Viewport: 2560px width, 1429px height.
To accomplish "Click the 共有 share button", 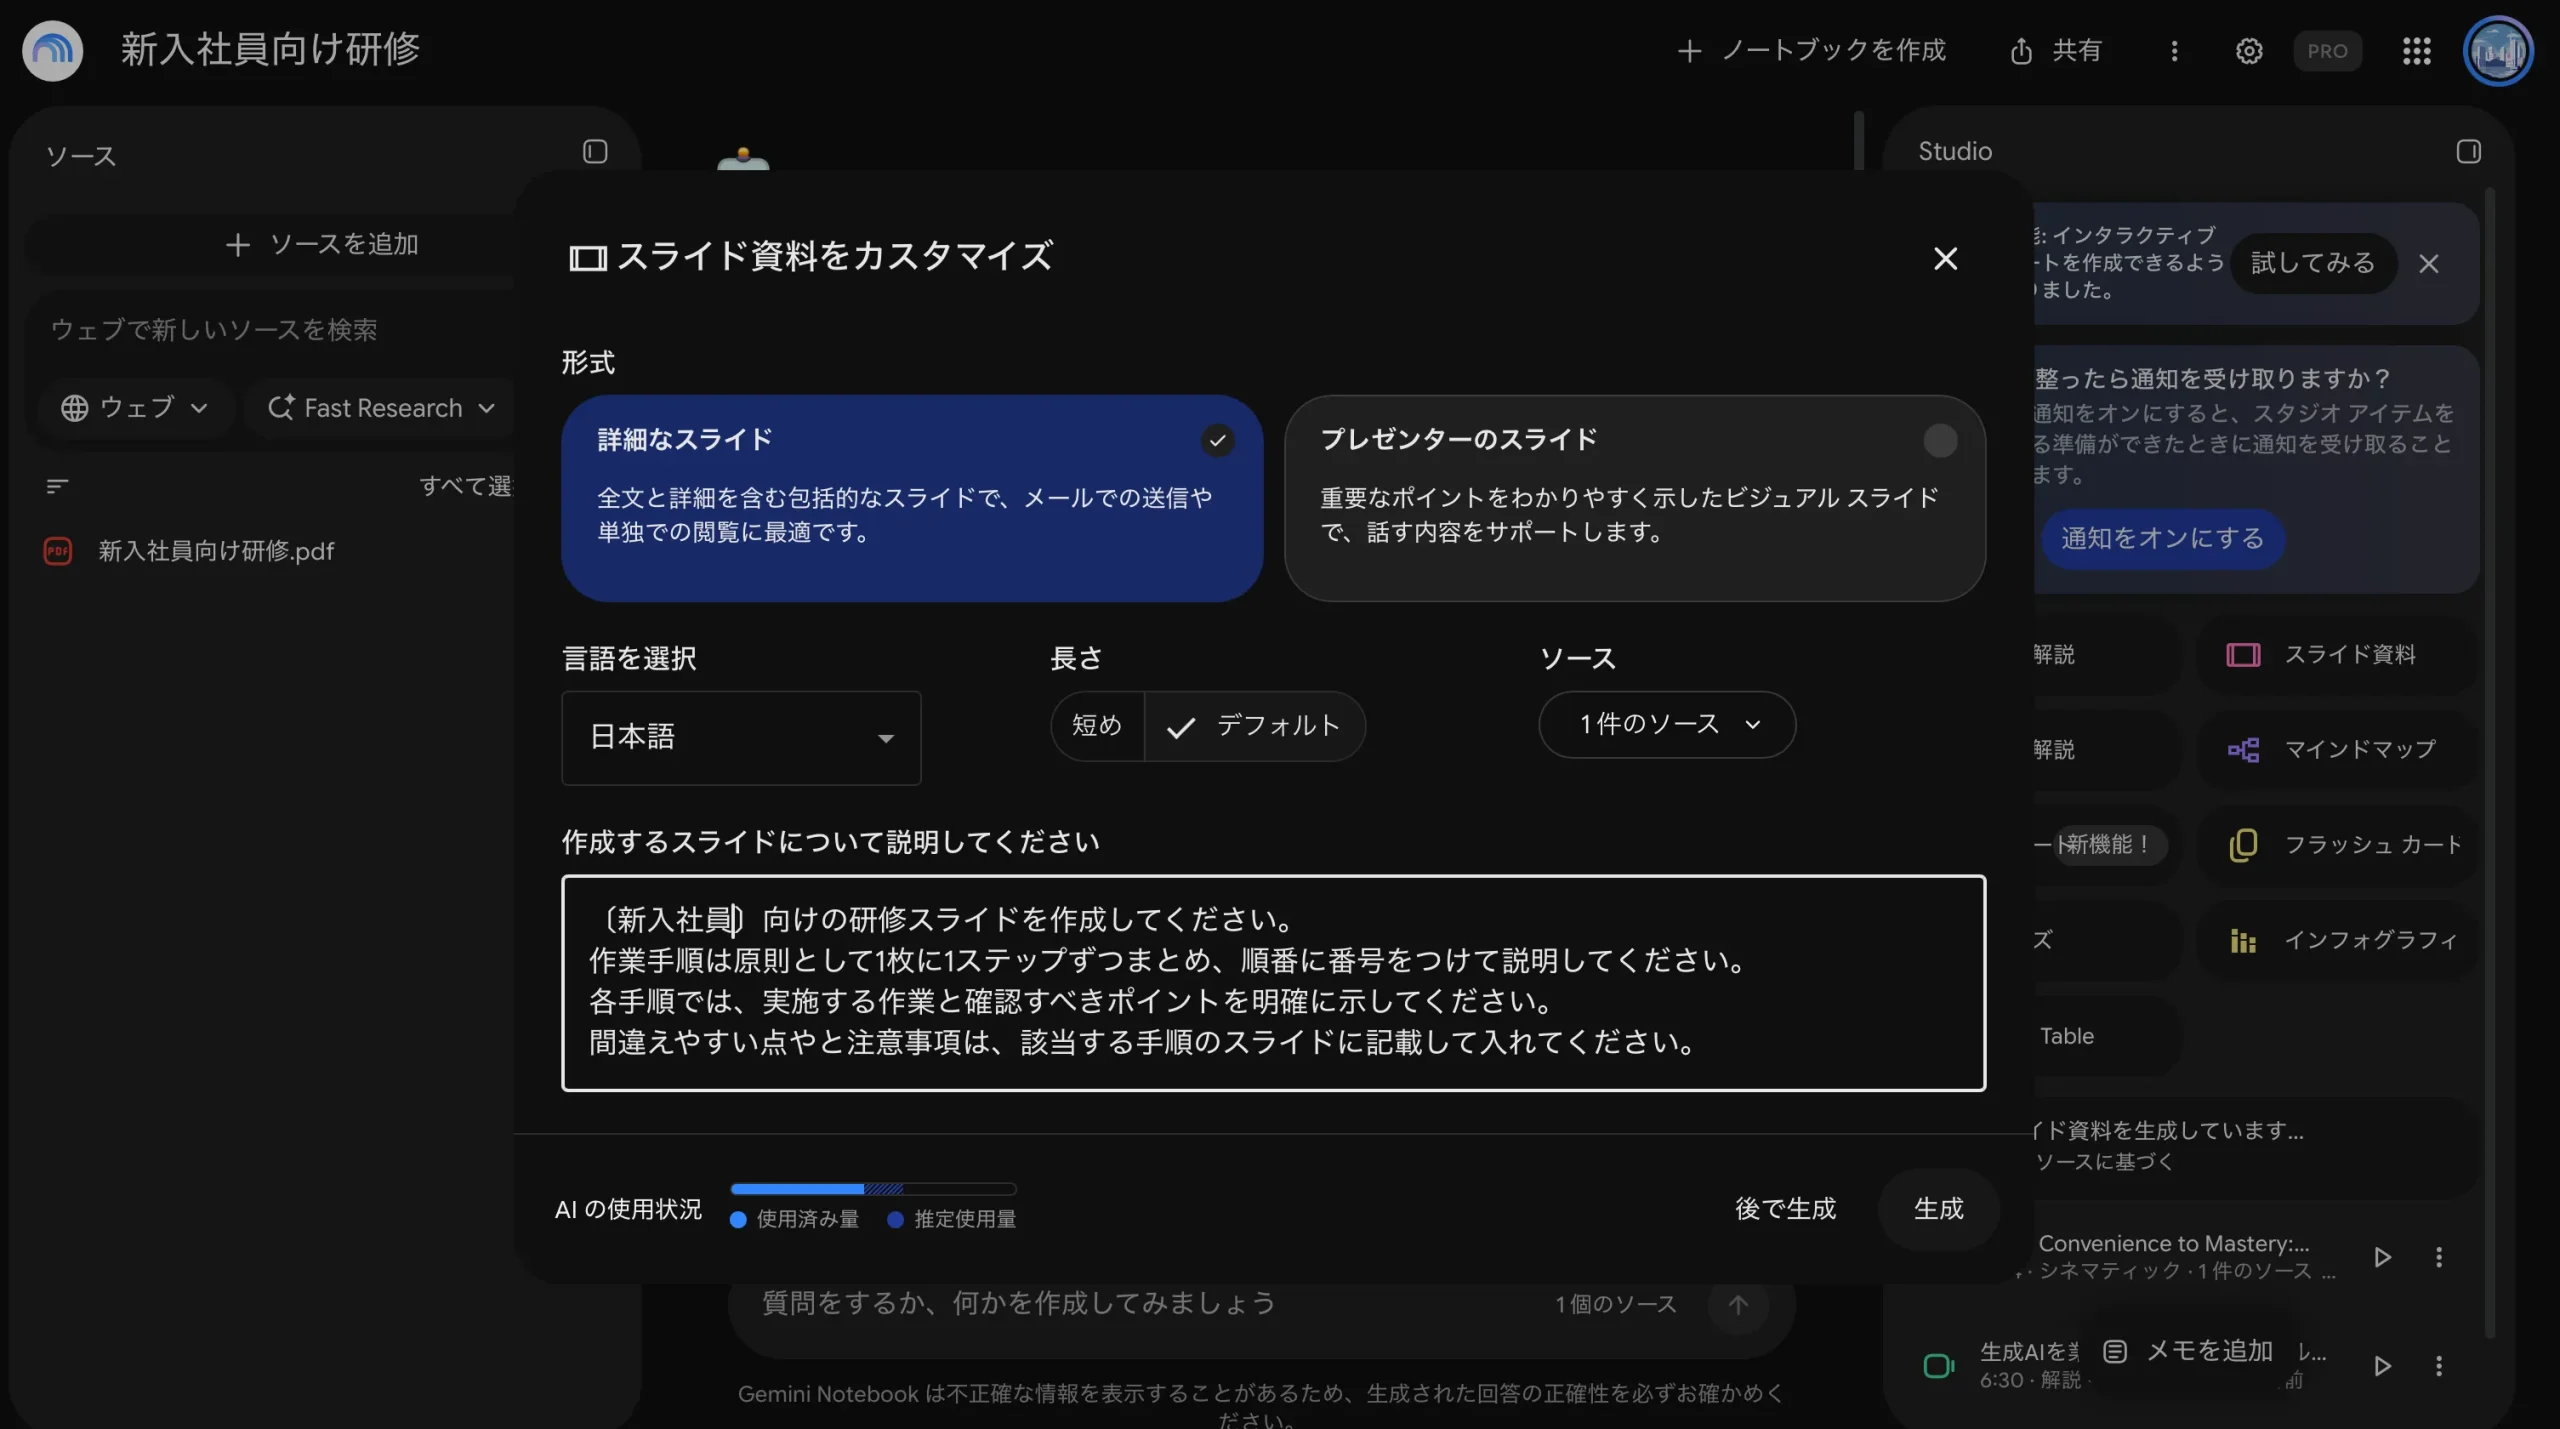I will tap(2056, 51).
